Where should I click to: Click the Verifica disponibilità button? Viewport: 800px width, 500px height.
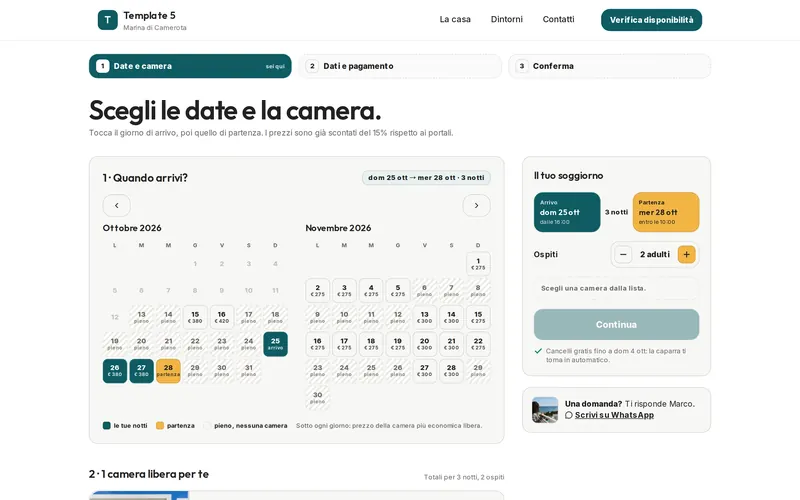click(652, 20)
